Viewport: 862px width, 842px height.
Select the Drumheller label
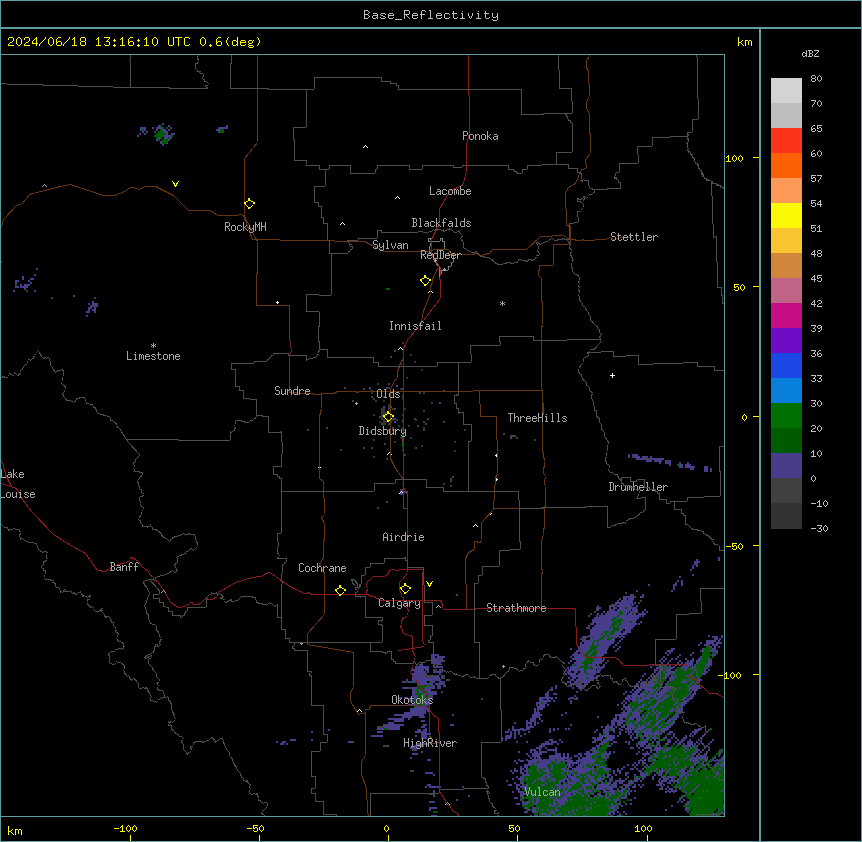pyautogui.click(x=638, y=487)
